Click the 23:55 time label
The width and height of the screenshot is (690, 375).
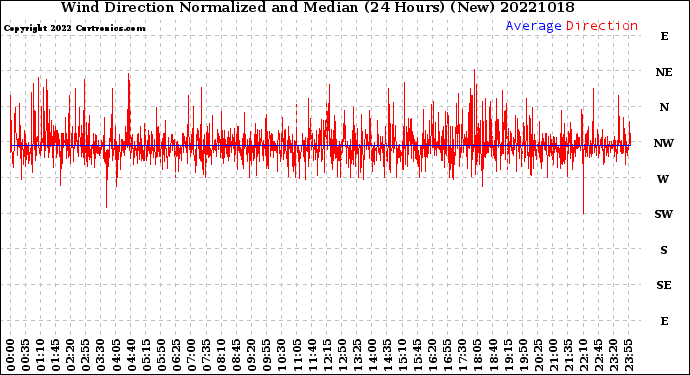pyautogui.click(x=628, y=355)
